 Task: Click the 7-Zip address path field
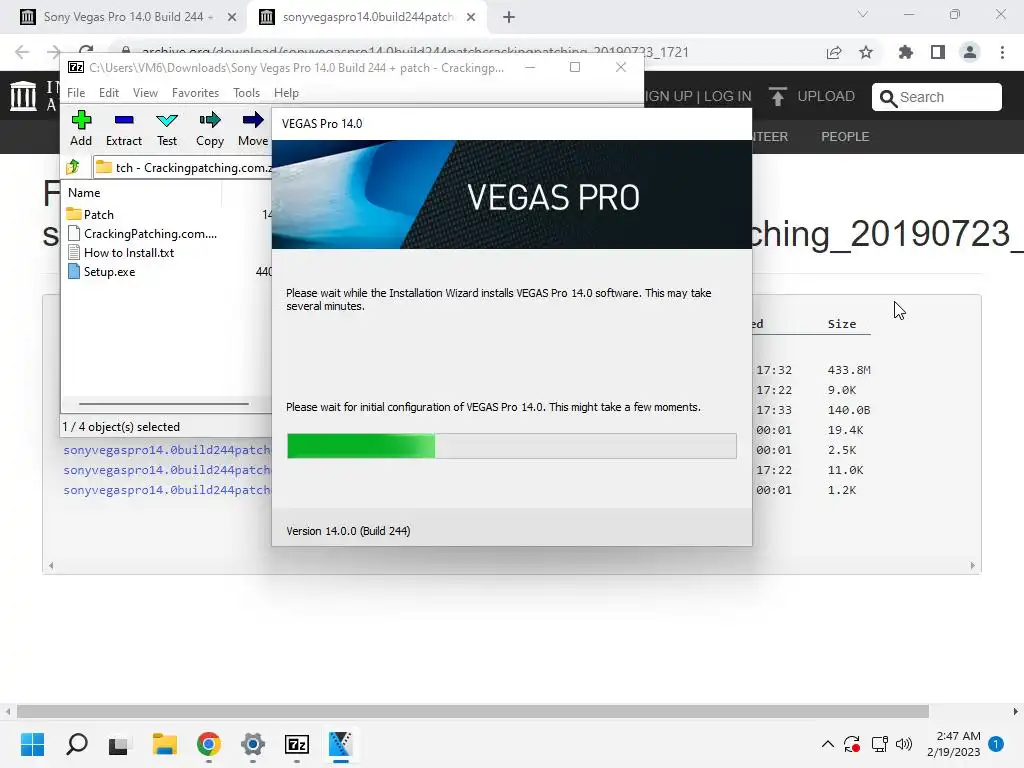click(x=183, y=167)
